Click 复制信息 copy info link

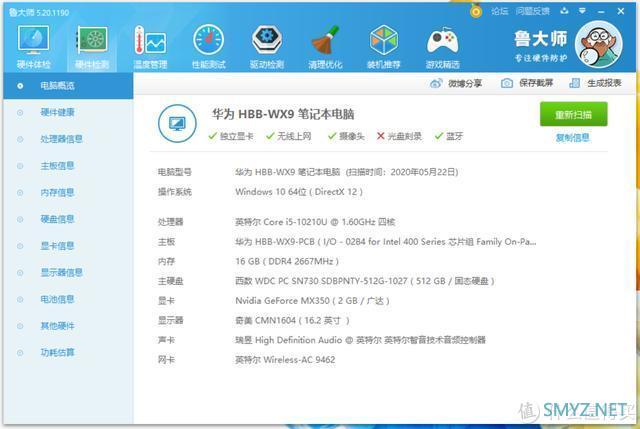click(x=573, y=138)
